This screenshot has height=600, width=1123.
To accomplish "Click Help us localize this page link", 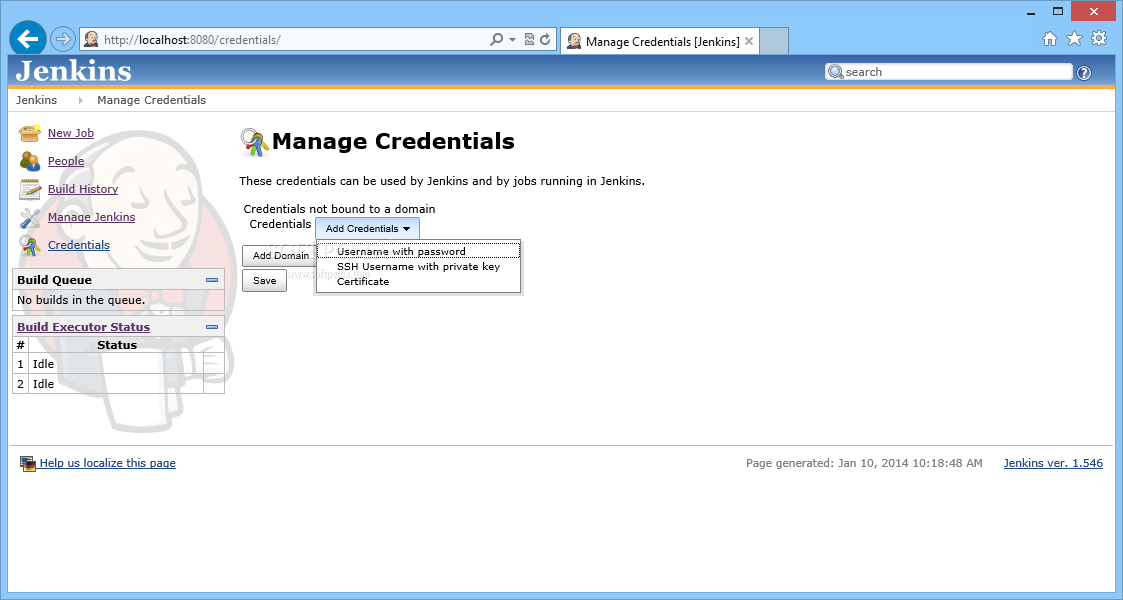I will pyautogui.click(x=107, y=463).
